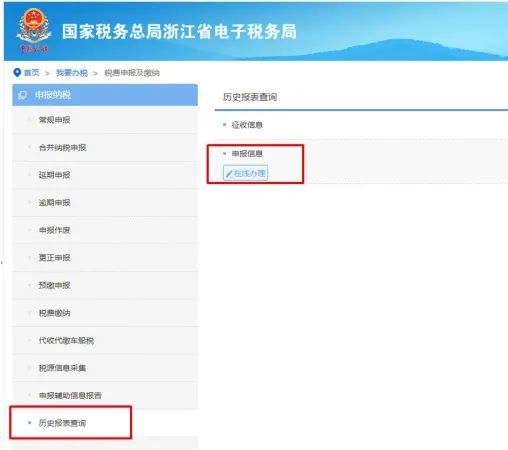Screen dimensions: 508x450
Task: Select 税源信息采集 sidebar entry
Action: [x=105, y=368]
